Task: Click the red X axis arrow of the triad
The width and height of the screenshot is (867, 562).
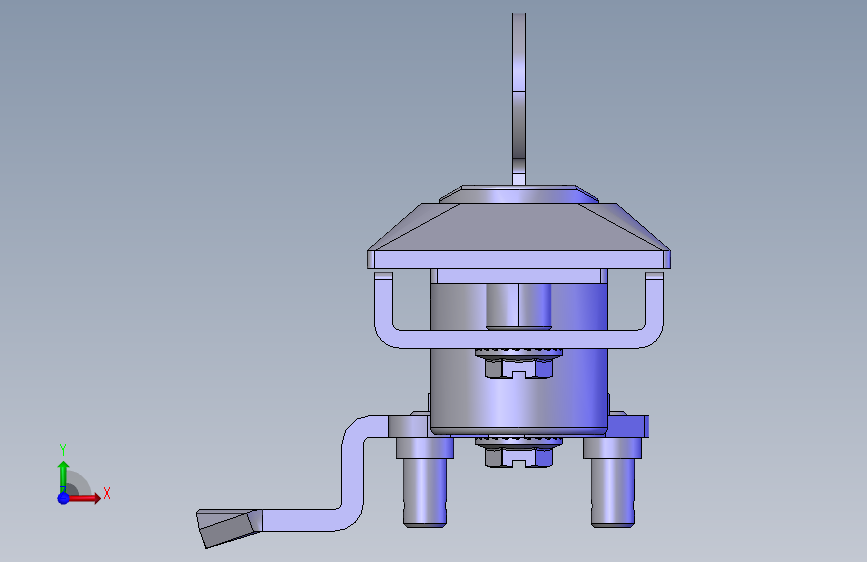Action: [84, 498]
